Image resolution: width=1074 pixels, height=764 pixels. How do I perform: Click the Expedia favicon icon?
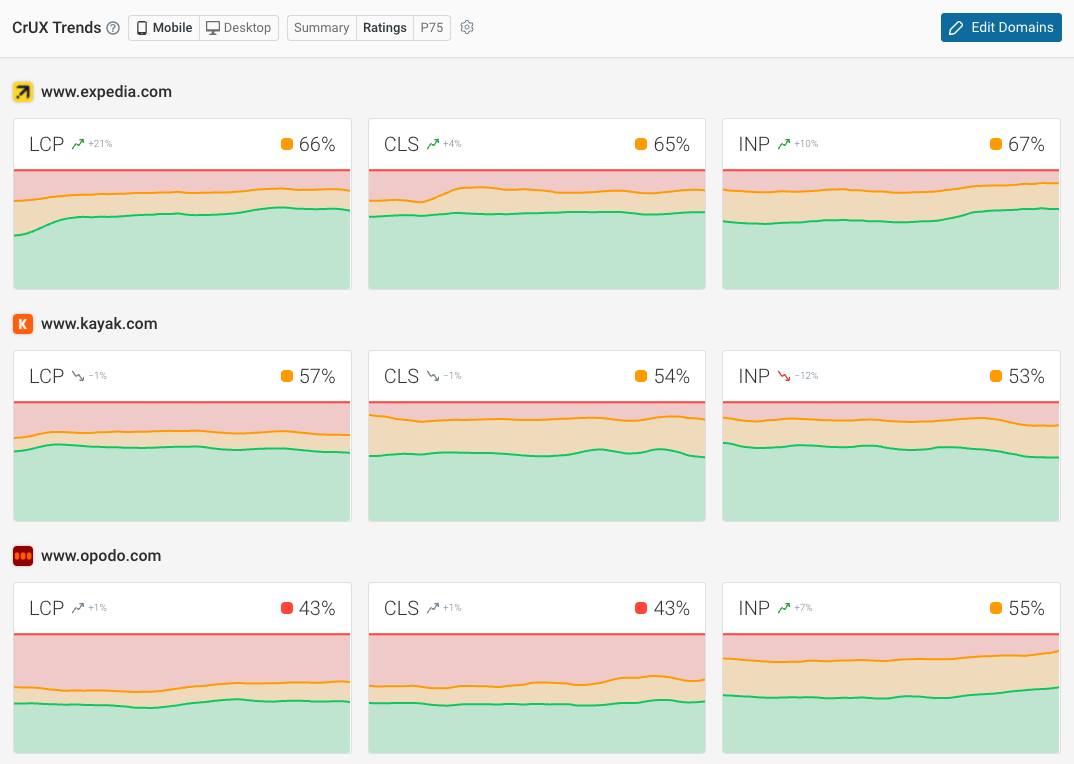pyautogui.click(x=22, y=91)
